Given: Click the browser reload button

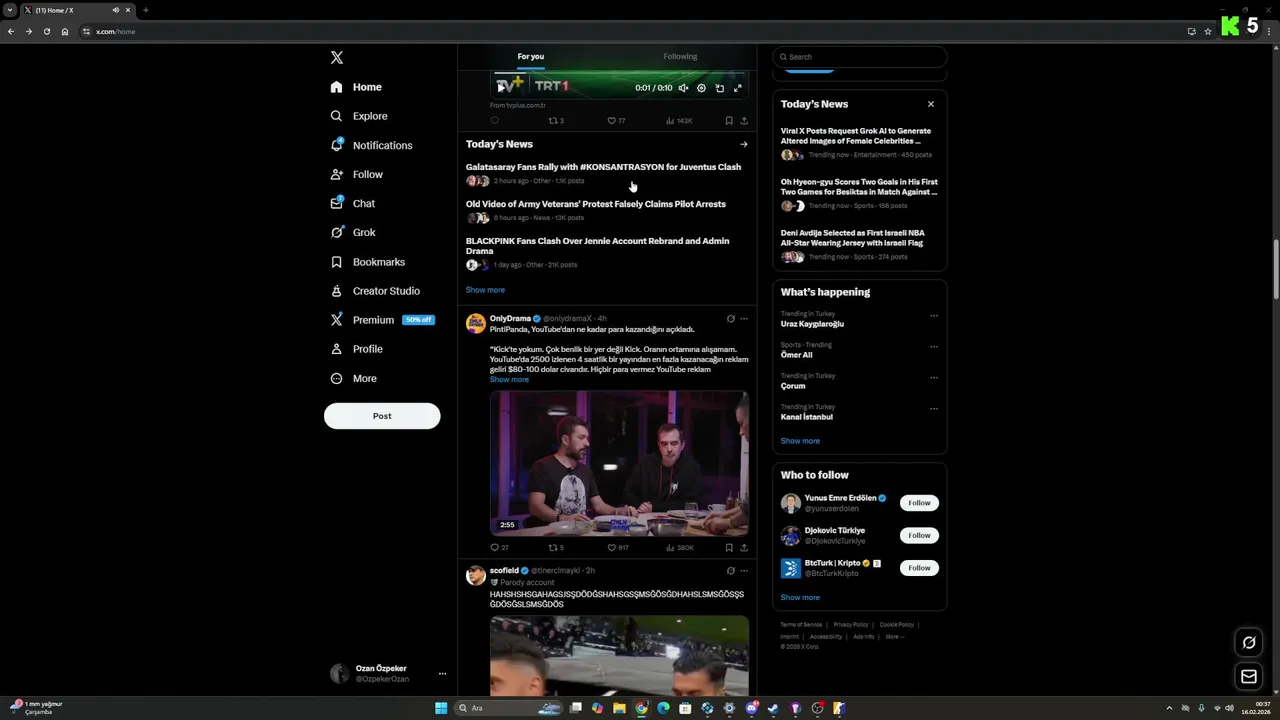Looking at the screenshot, I should [x=46, y=31].
